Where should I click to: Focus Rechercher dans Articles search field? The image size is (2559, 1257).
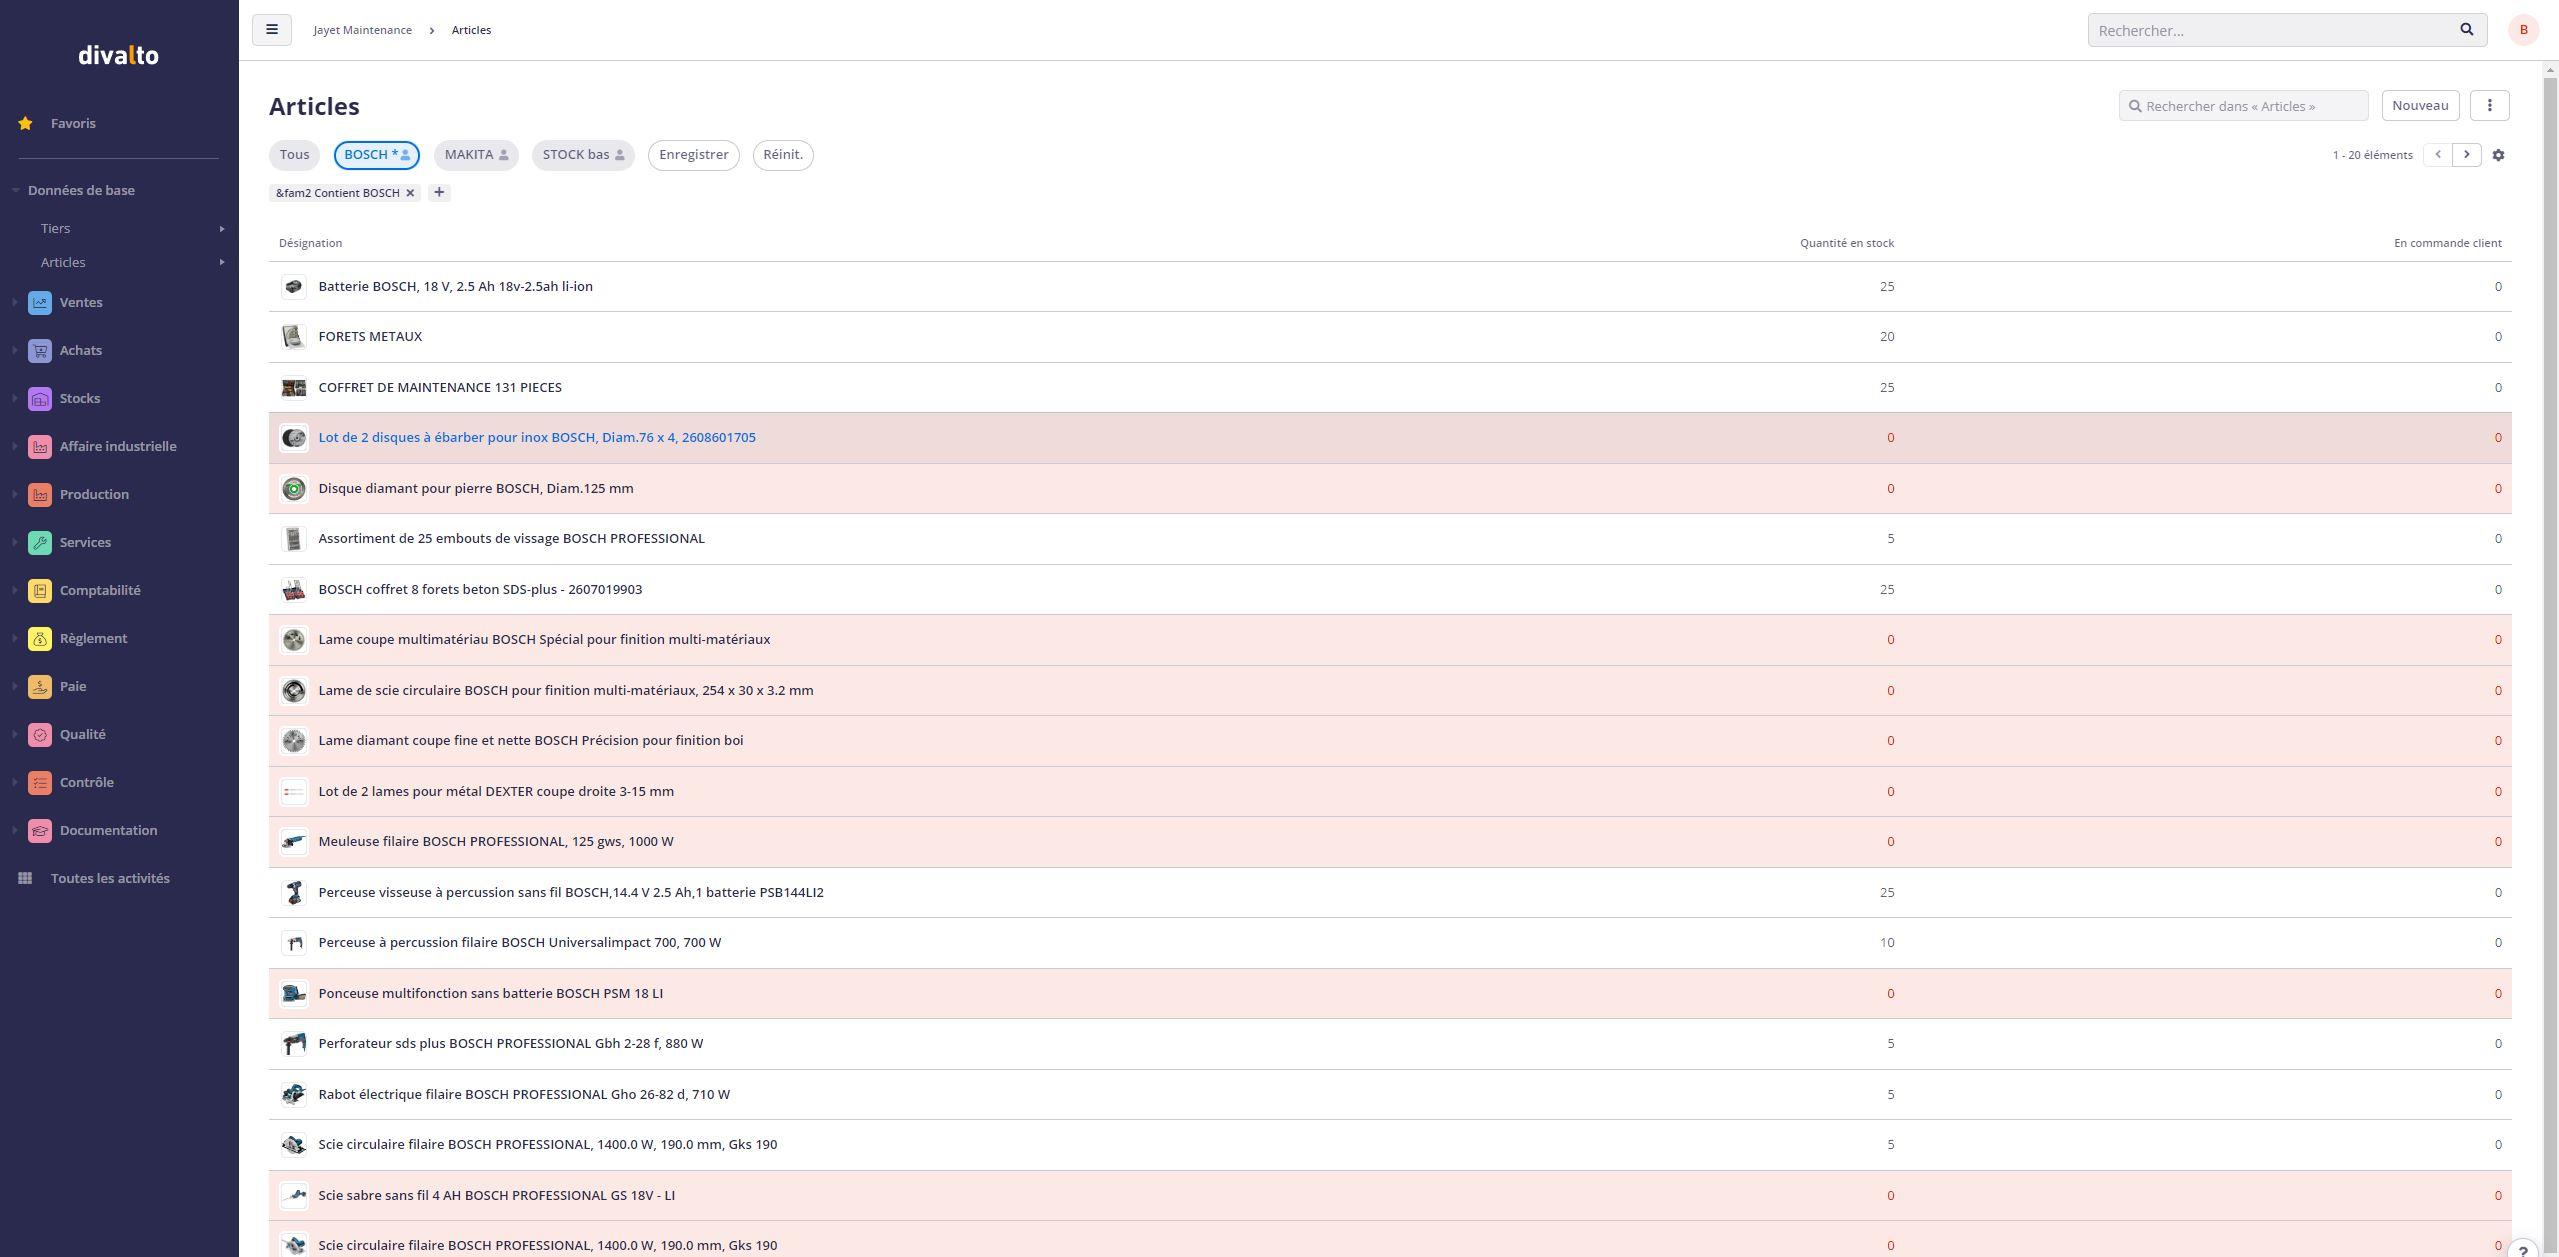pos(2243,105)
